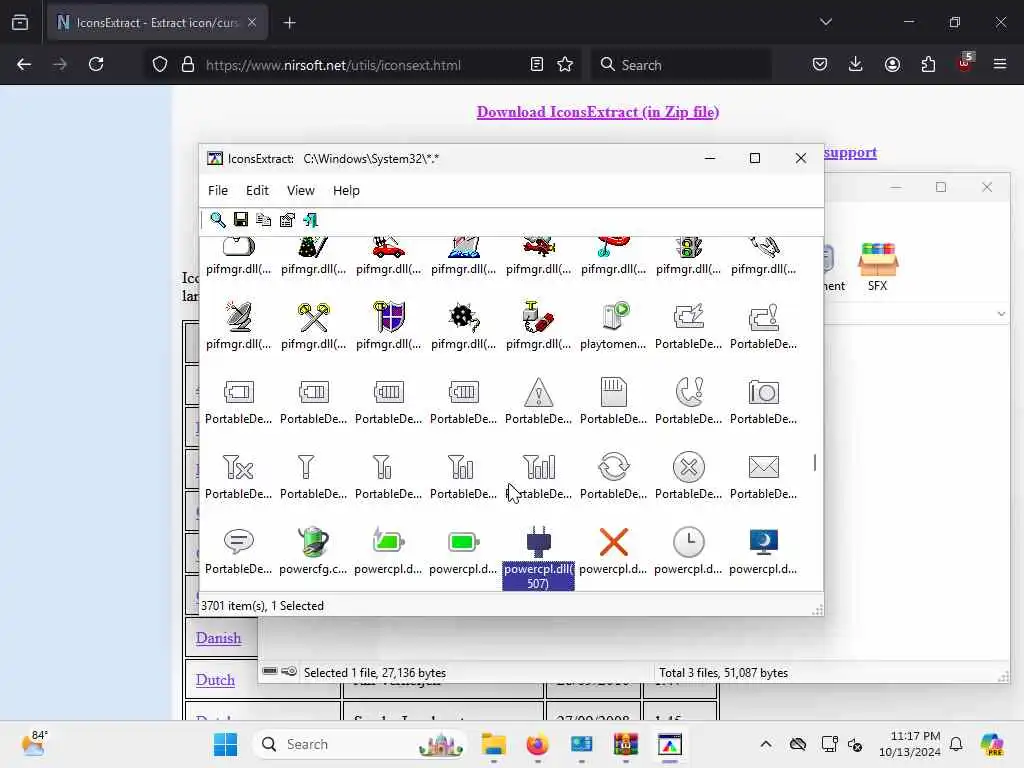
Task: Click the IconsExtract vertical scrollbar thumb
Action: tap(814, 462)
